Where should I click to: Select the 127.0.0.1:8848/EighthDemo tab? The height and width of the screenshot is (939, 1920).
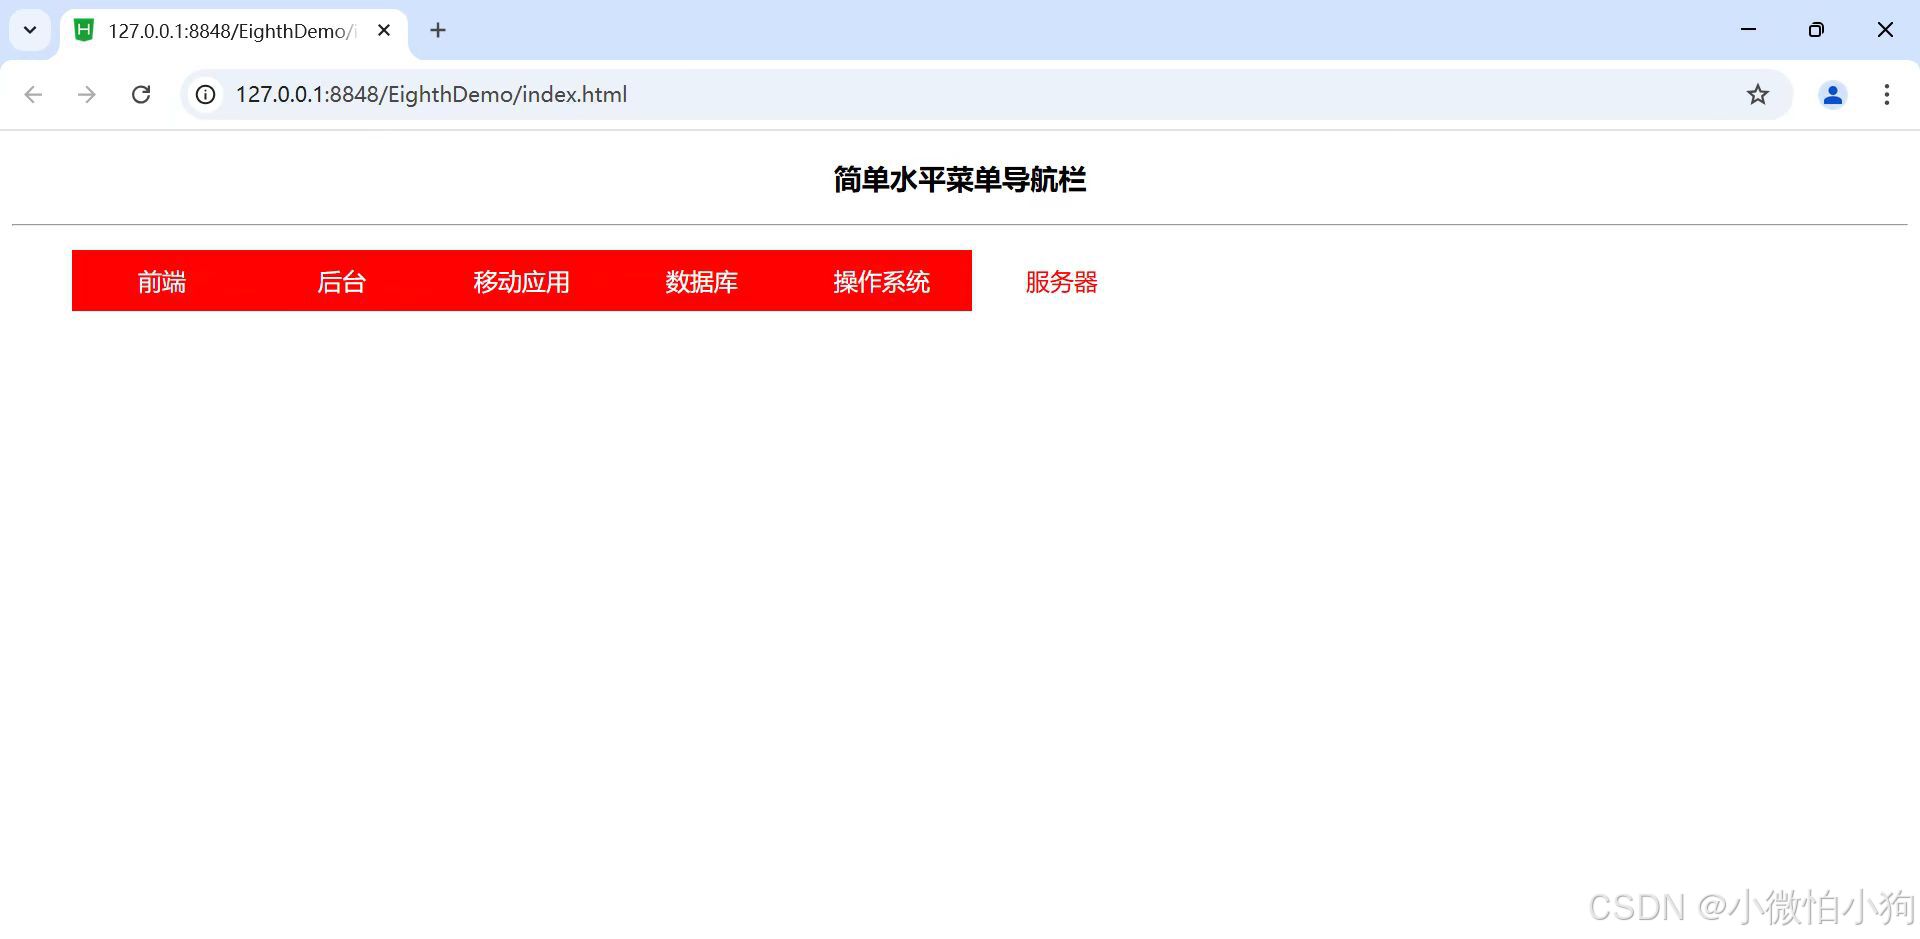pos(234,31)
